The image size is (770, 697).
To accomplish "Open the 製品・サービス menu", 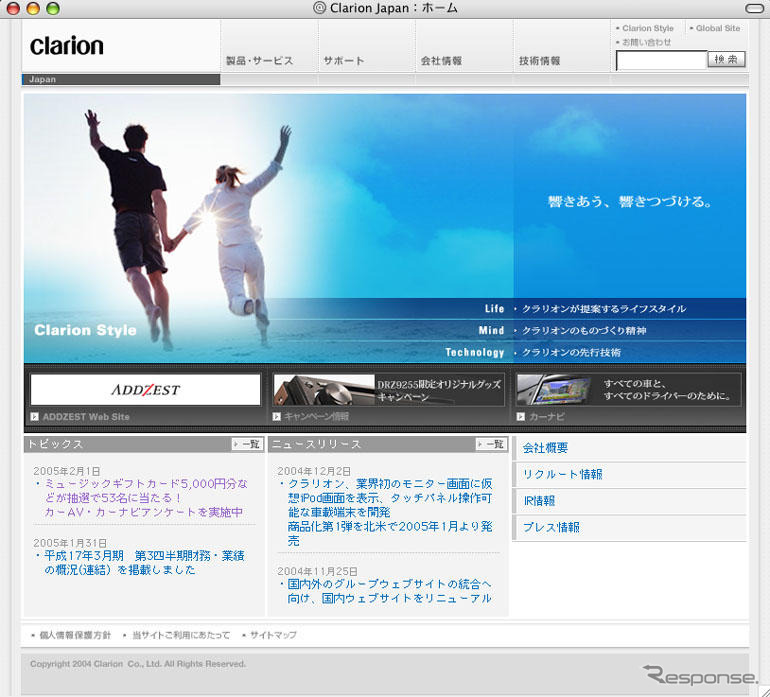I will coord(259,61).
